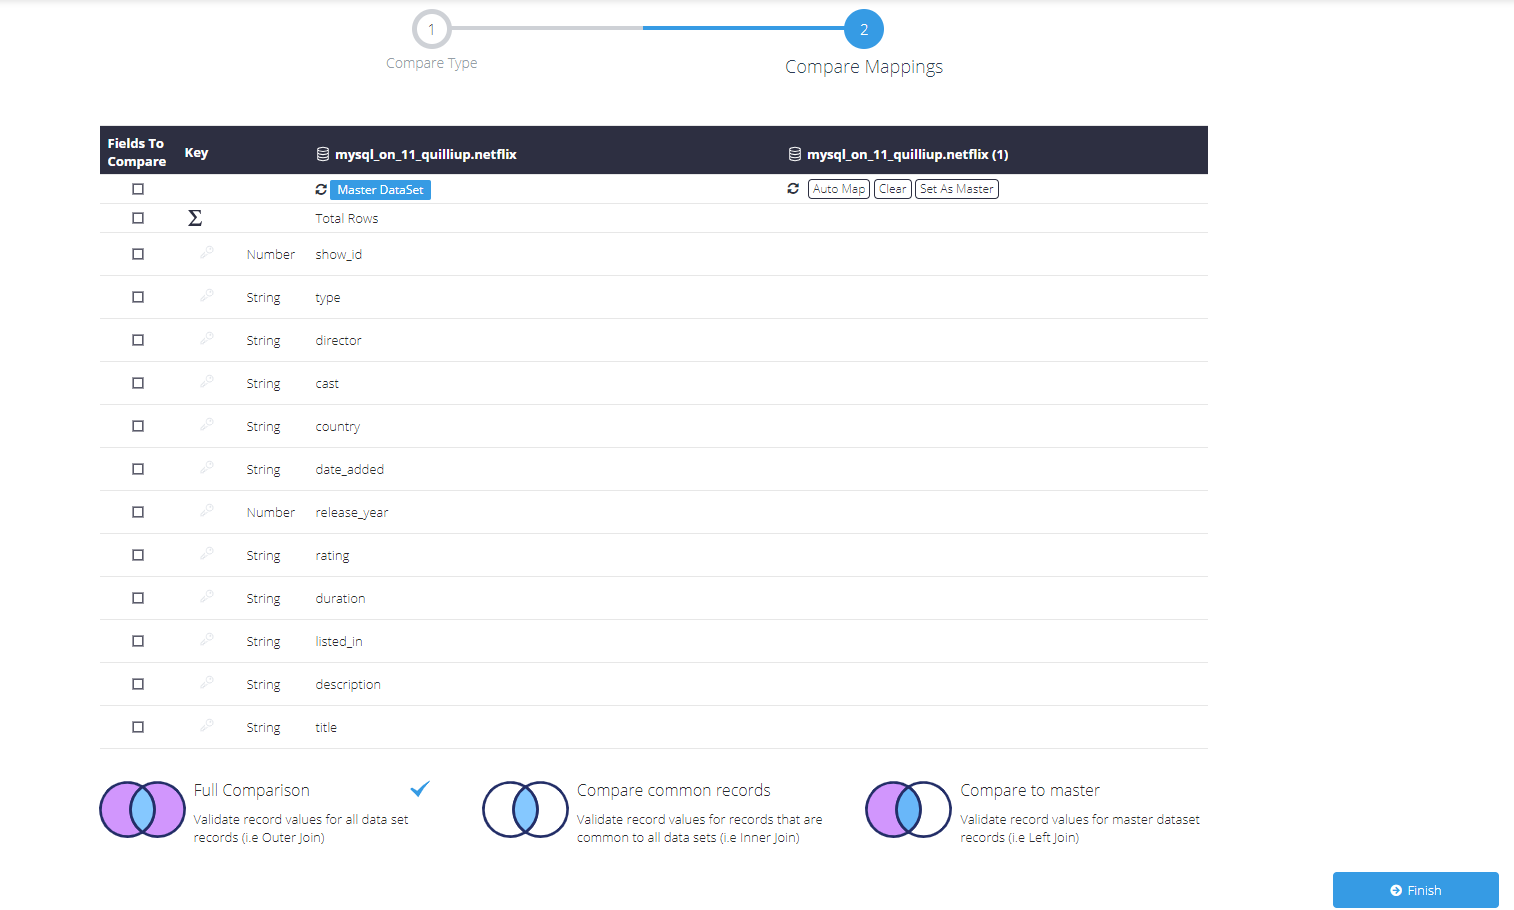Toggle select-all checkbox beside Master DataSet
Image resolution: width=1514 pixels, height=910 pixels.
138,189
